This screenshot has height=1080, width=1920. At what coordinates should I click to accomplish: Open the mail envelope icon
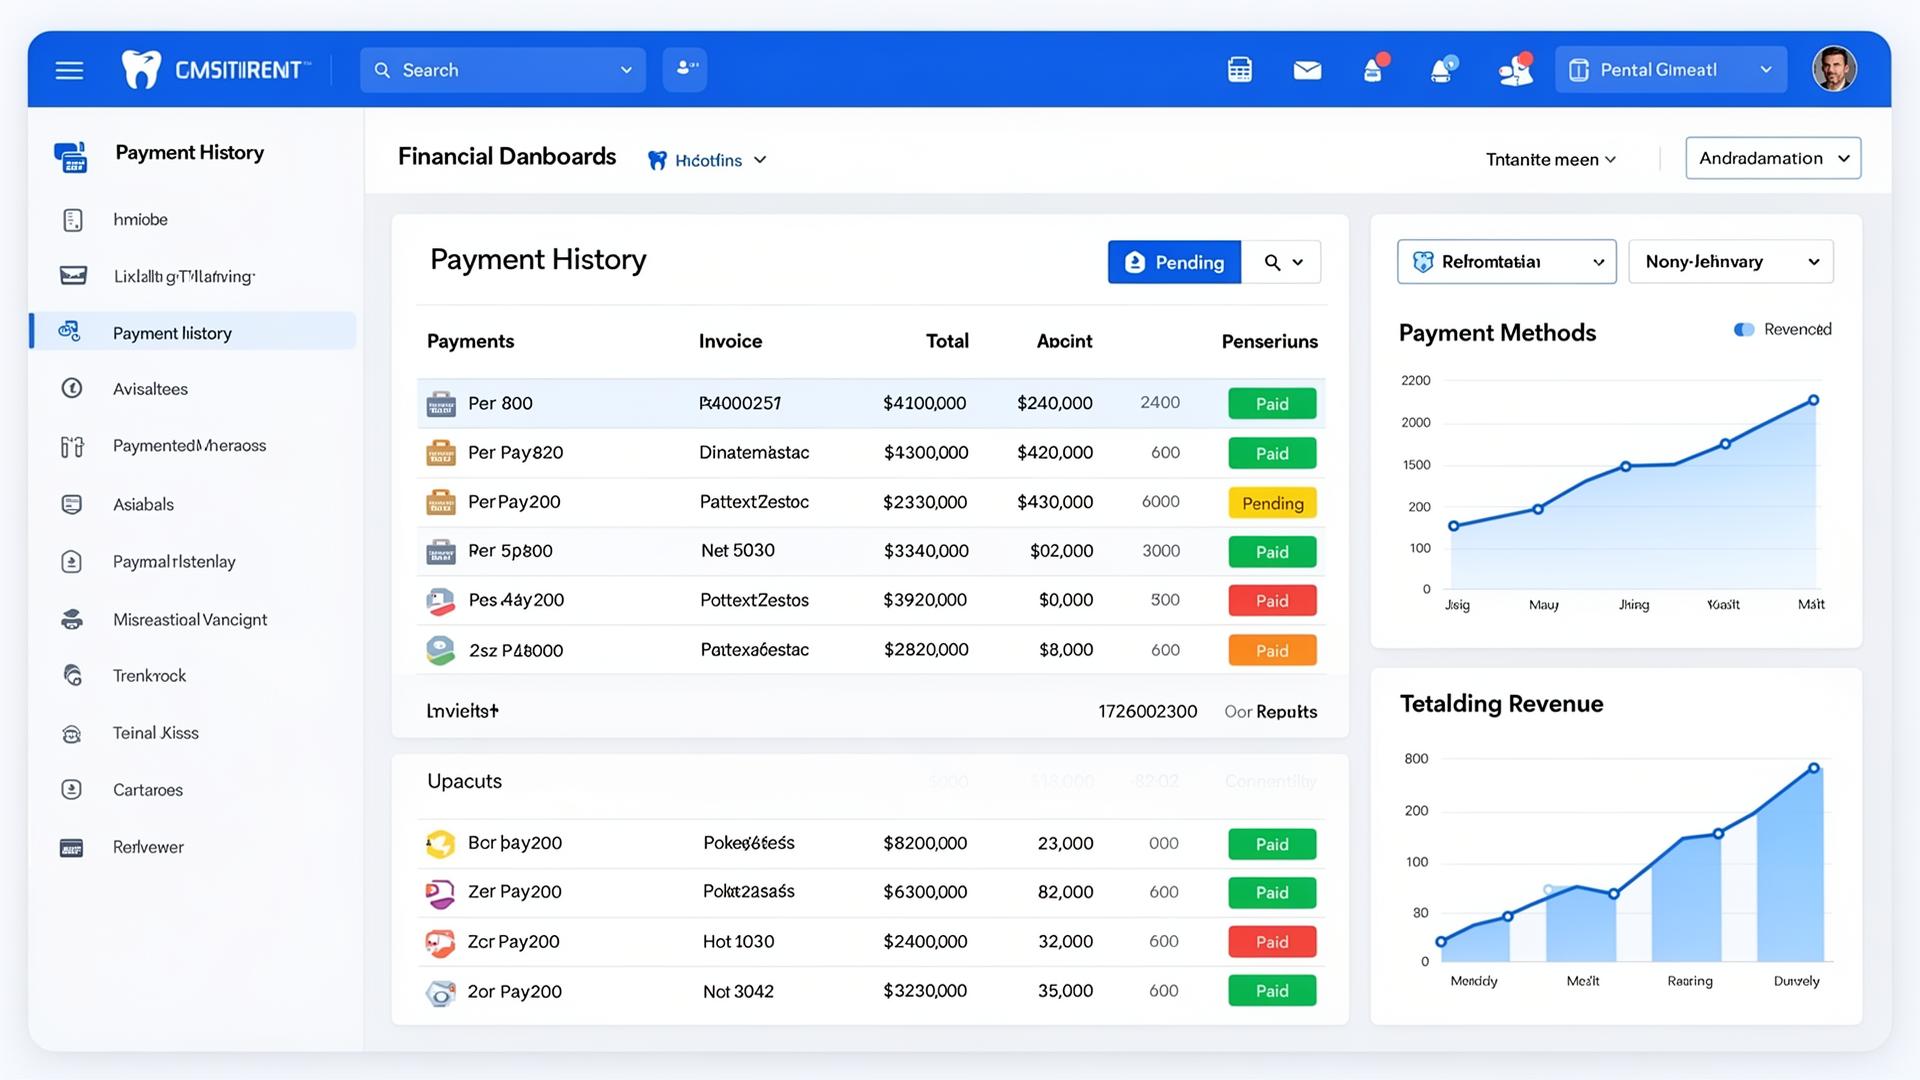pyautogui.click(x=1307, y=70)
